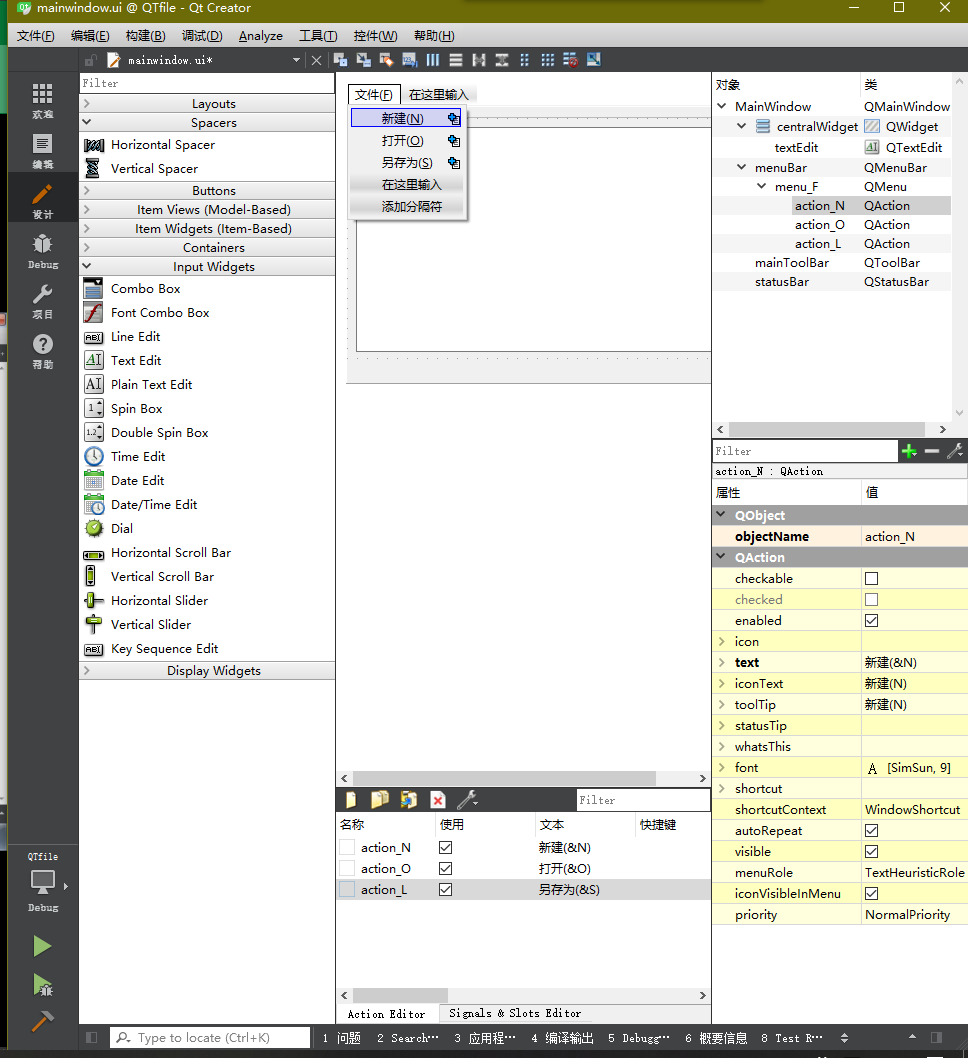Start debugging with the Run-with-bug icon
Screen dimensions: 968x1058
click(42, 985)
